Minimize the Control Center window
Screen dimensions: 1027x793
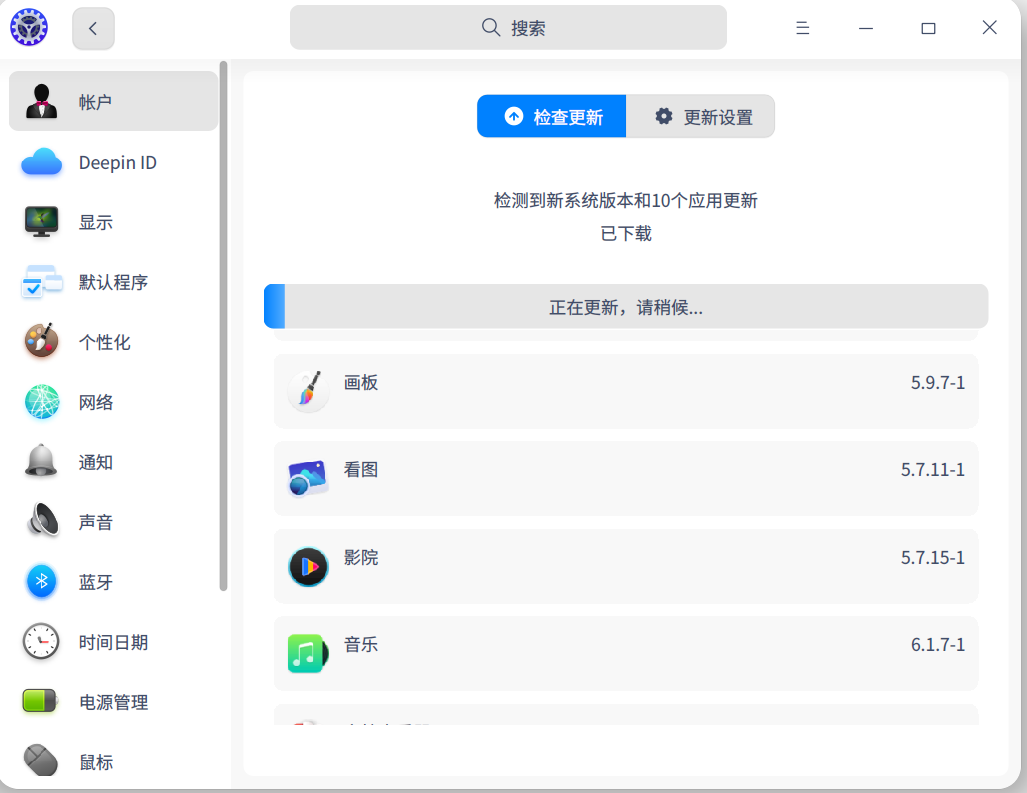(866, 28)
